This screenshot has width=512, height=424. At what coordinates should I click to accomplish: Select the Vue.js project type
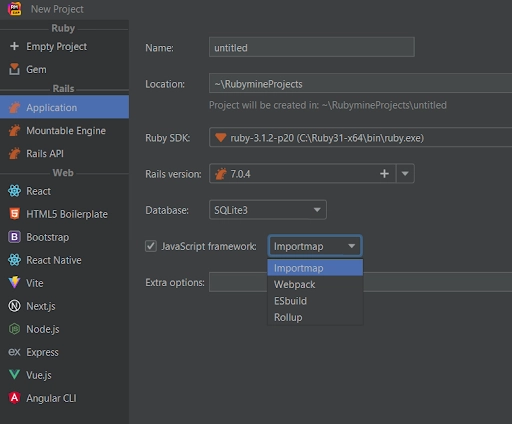pos(64,375)
